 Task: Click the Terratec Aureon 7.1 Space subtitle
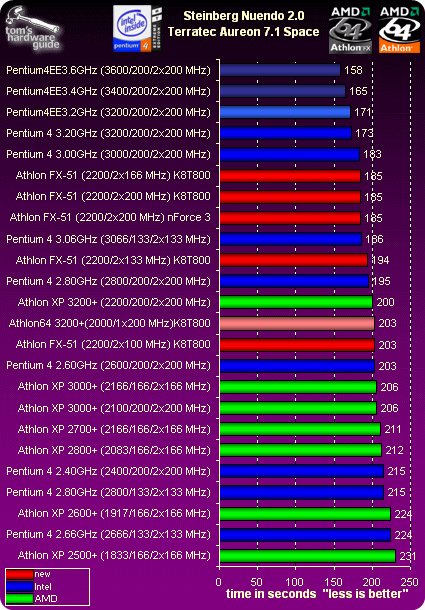pos(244,32)
